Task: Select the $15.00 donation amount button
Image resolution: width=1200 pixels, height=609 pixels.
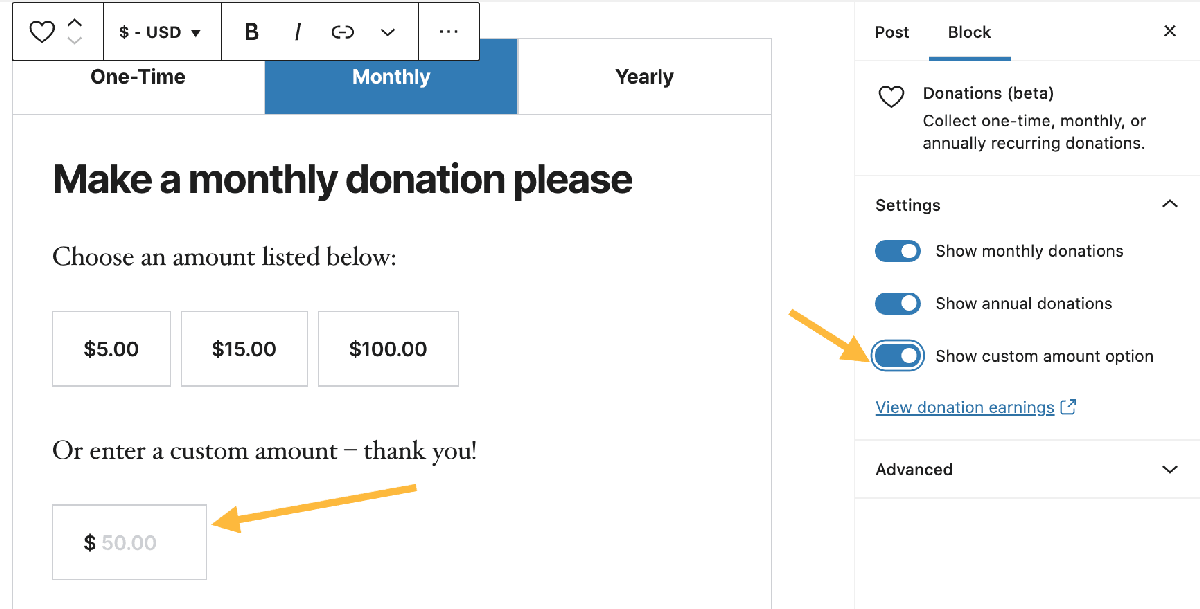Action: (x=244, y=349)
